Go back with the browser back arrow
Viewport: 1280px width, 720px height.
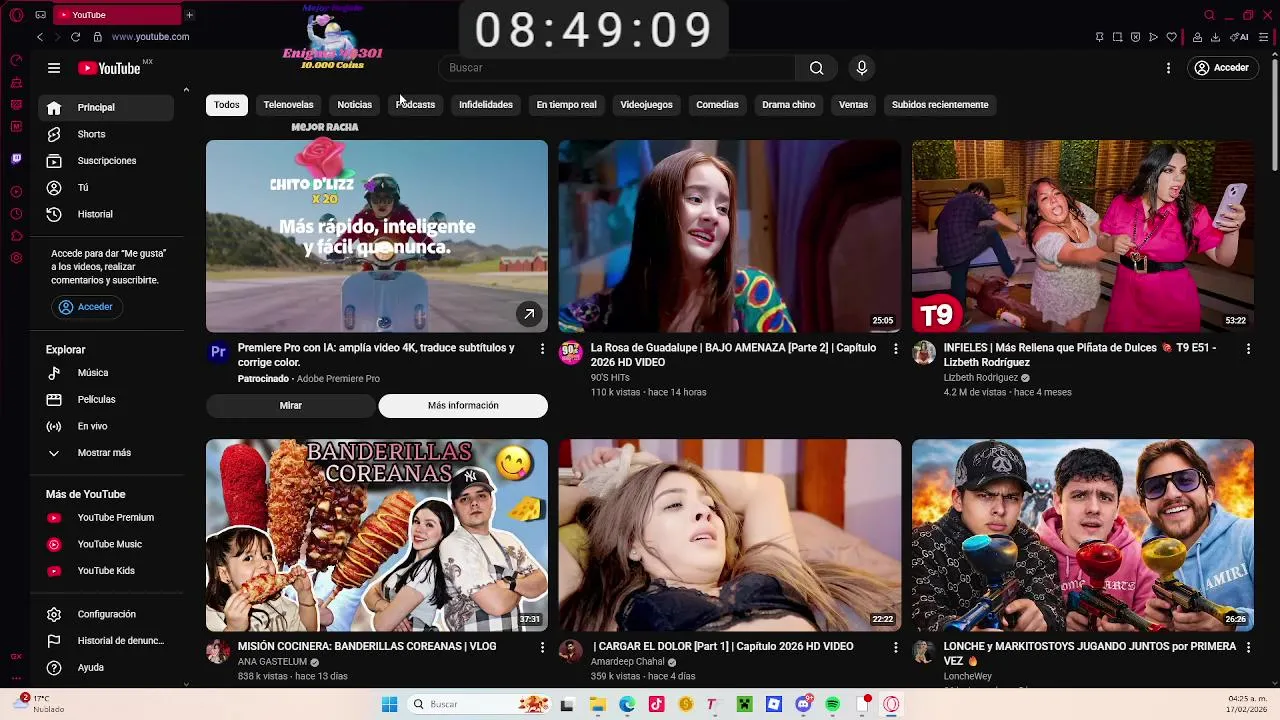point(40,37)
